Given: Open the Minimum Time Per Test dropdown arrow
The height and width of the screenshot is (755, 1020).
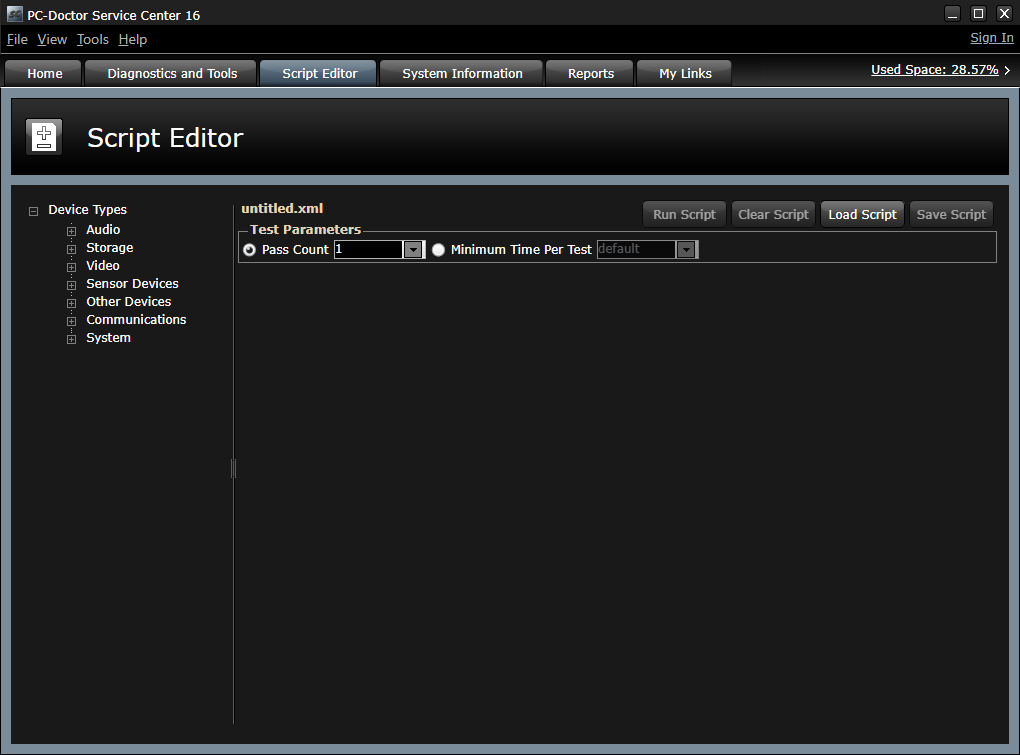Looking at the screenshot, I should click(686, 250).
